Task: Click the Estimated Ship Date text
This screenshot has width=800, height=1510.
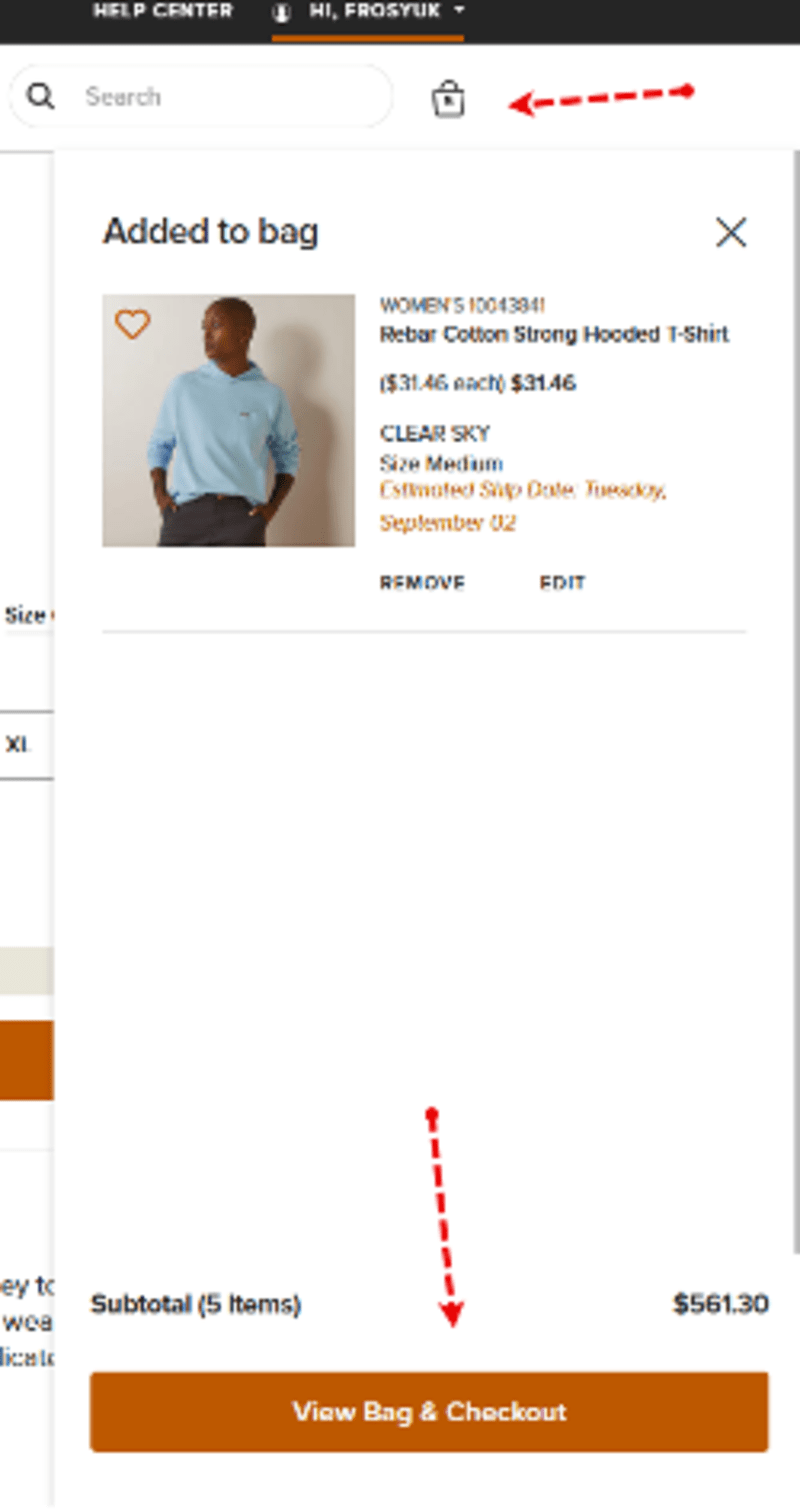Action: (522, 506)
